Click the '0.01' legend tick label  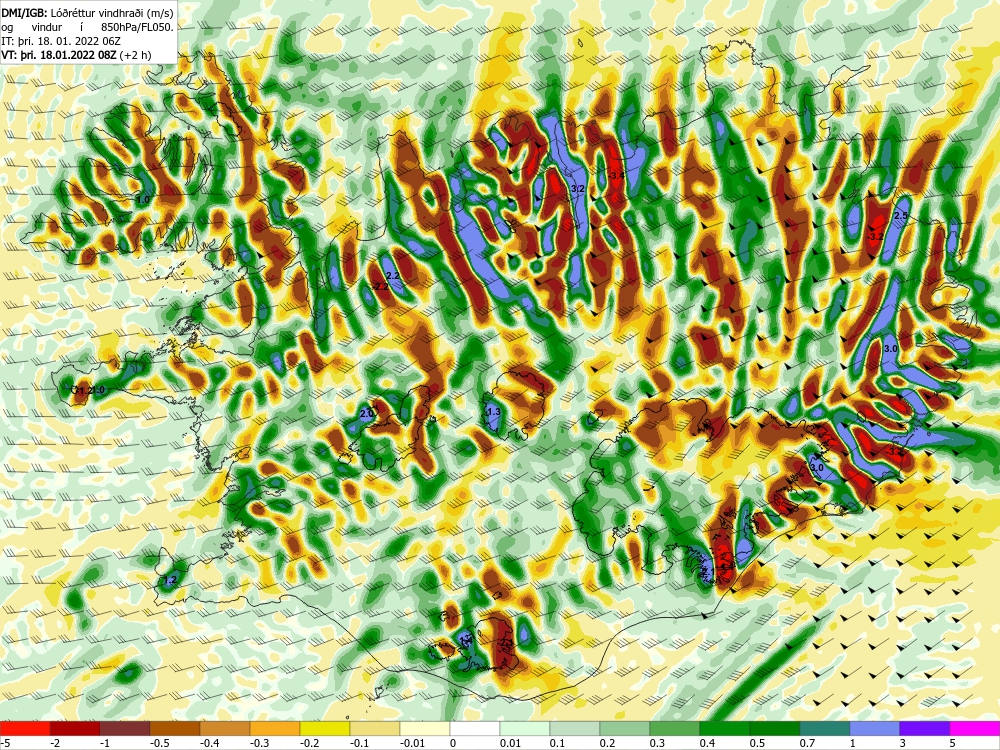pos(510,743)
